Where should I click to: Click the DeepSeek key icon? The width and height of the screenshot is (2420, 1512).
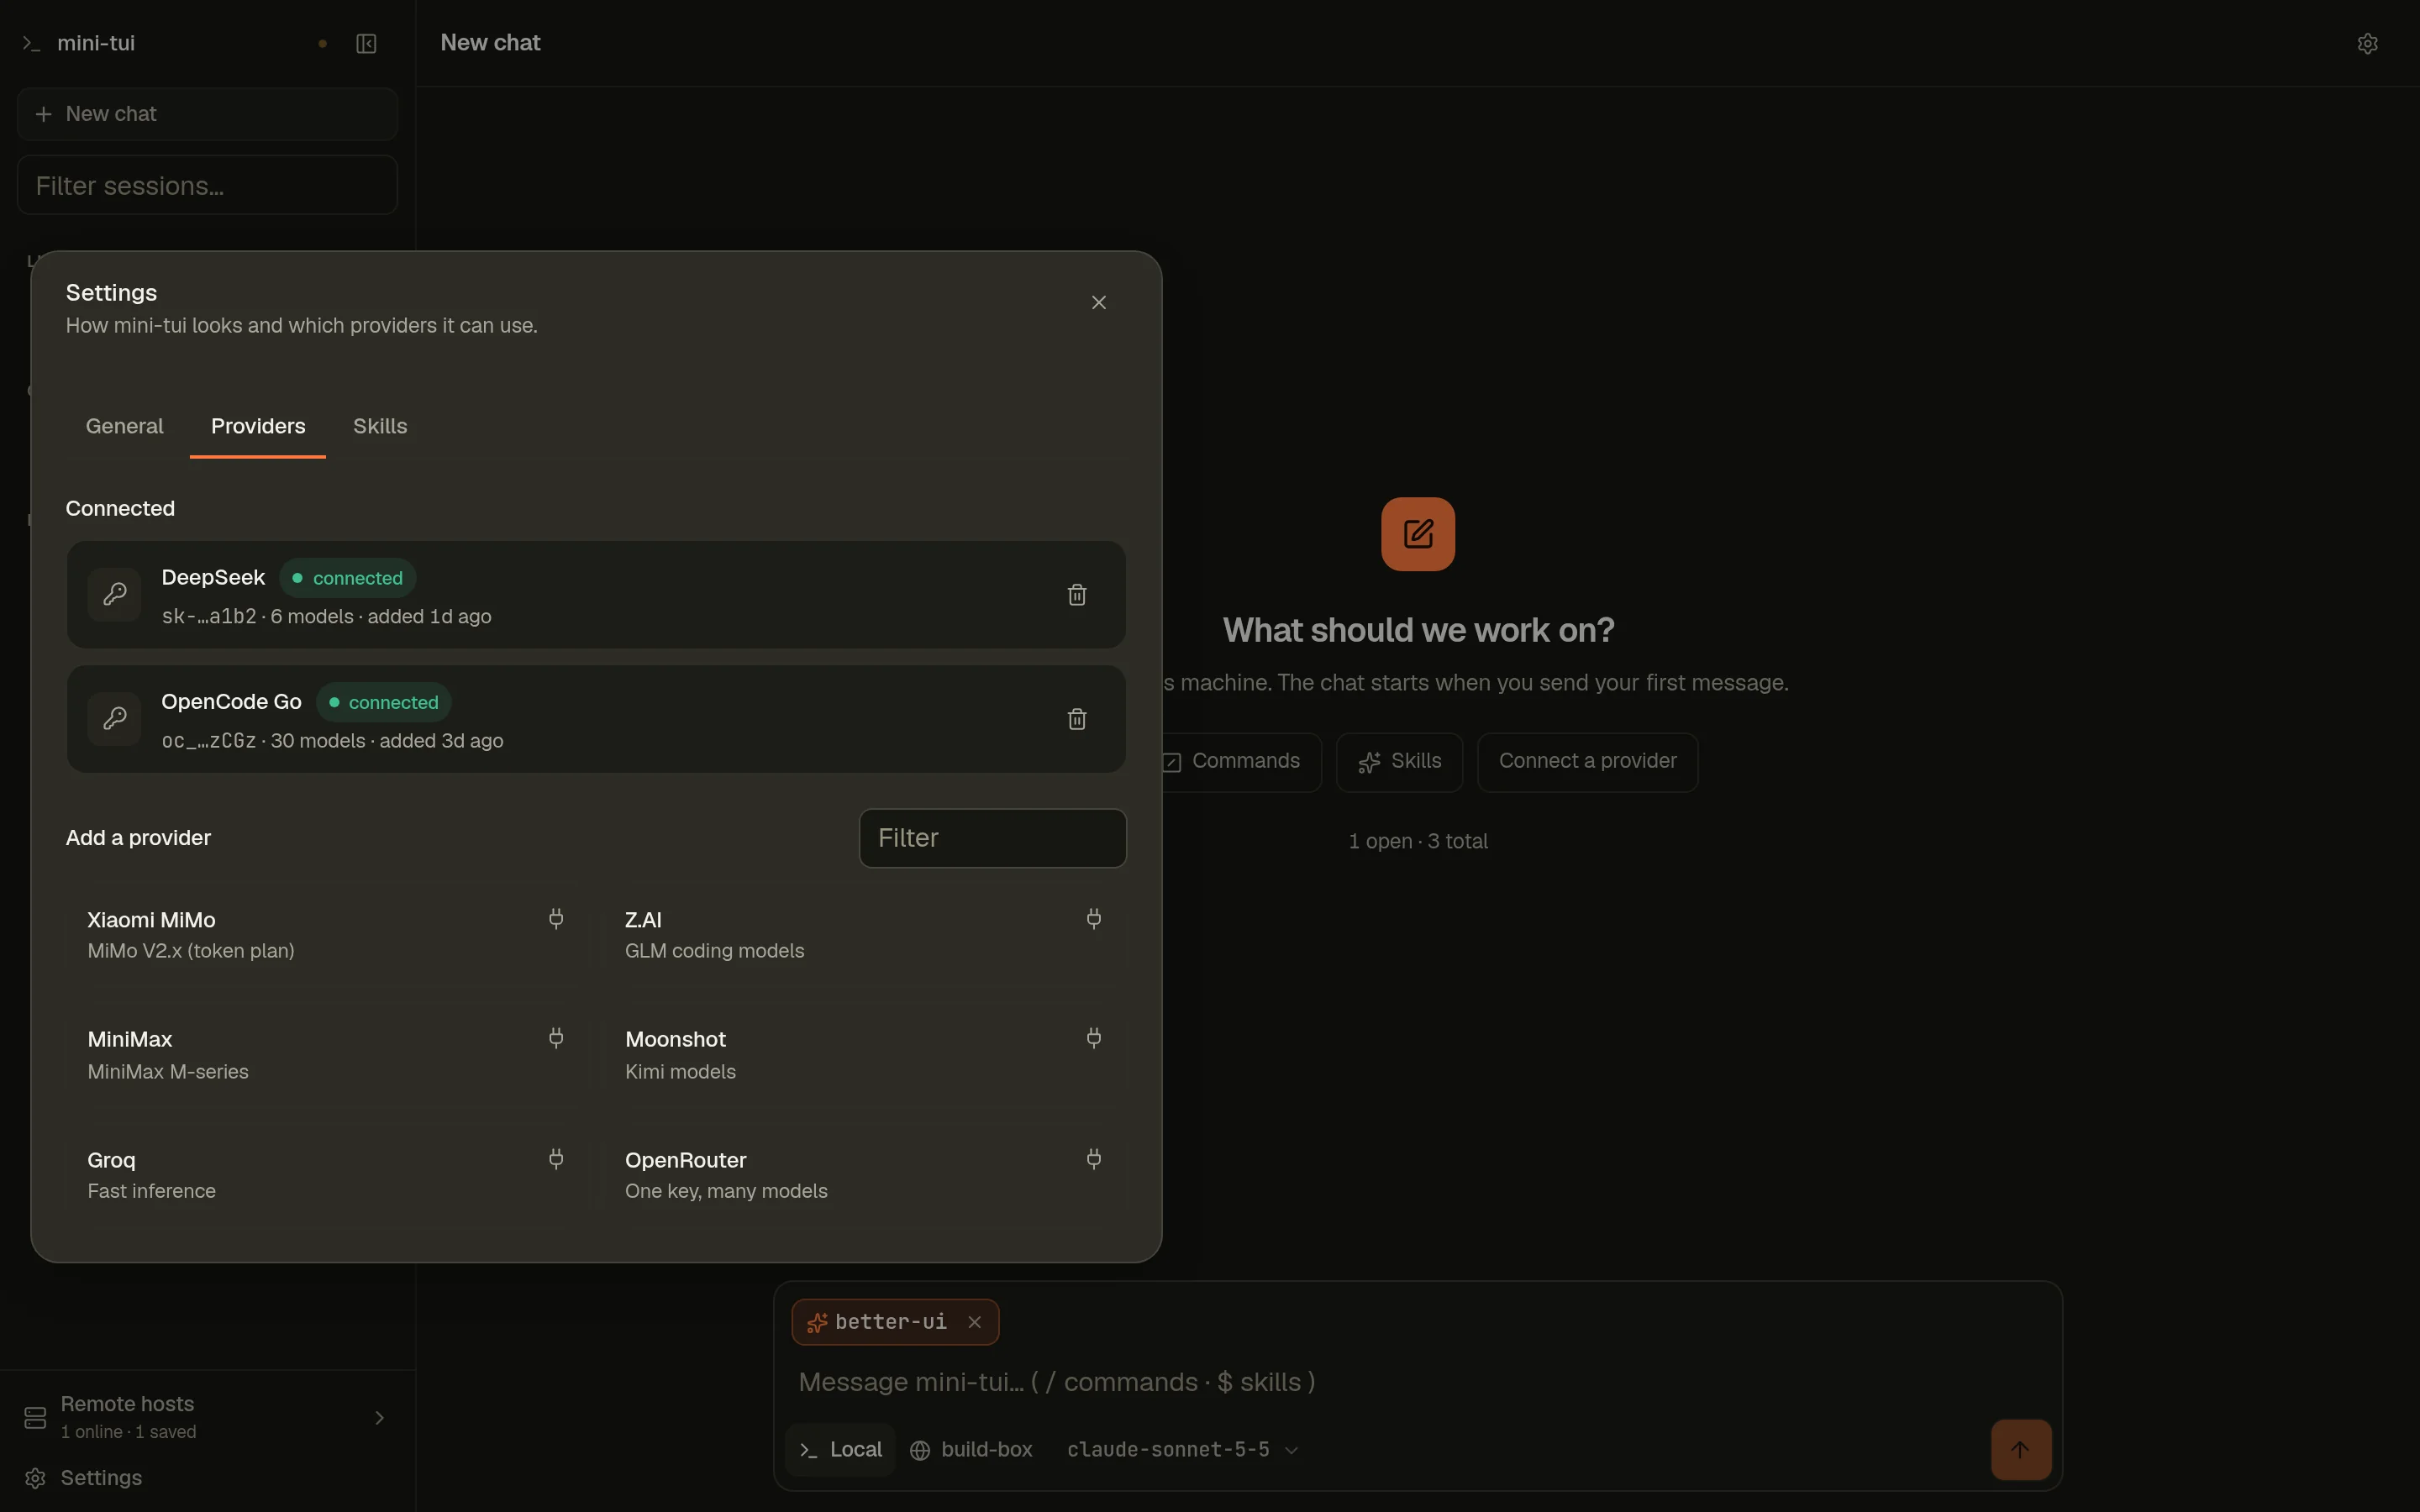[115, 595]
